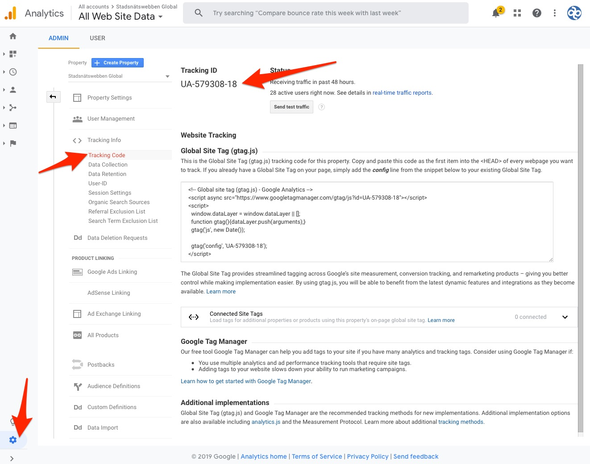The height and width of the screenshot is (464, 590).
Task: Click Tracking Info code brackets icon
Action: point(77,140)
